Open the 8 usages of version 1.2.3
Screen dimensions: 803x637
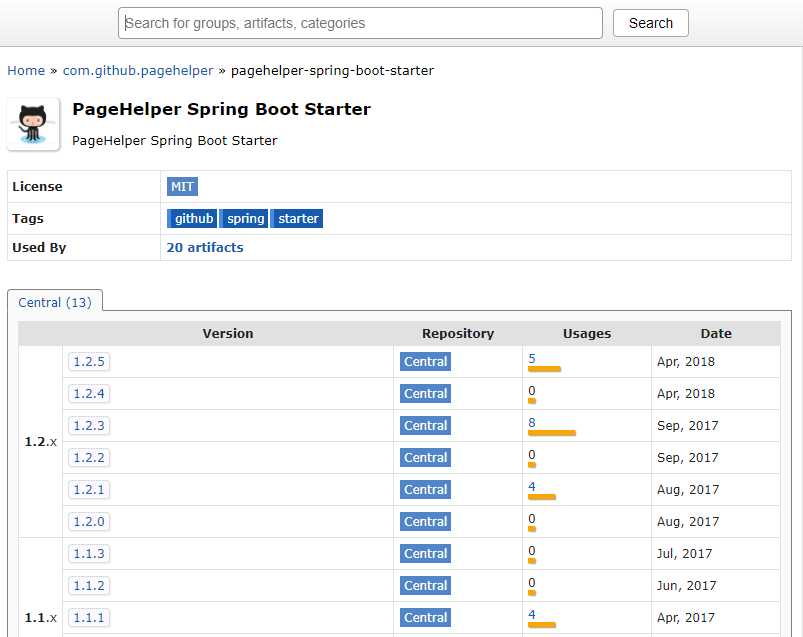click(532, 422)
